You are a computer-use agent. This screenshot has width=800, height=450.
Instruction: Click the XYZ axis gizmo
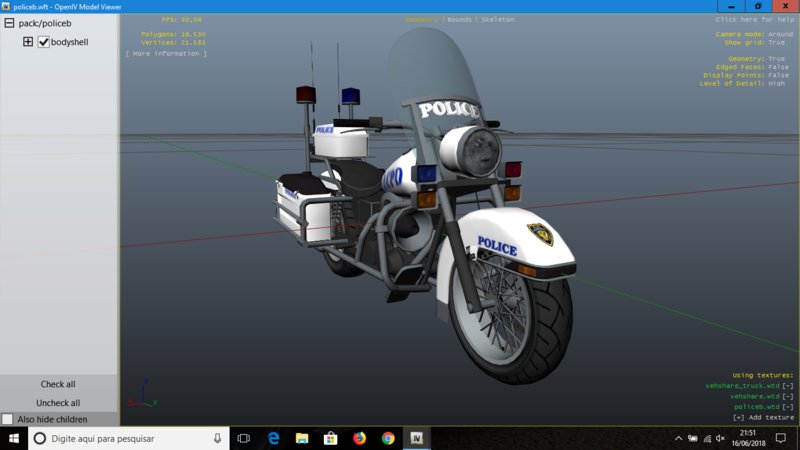point(143,393)
